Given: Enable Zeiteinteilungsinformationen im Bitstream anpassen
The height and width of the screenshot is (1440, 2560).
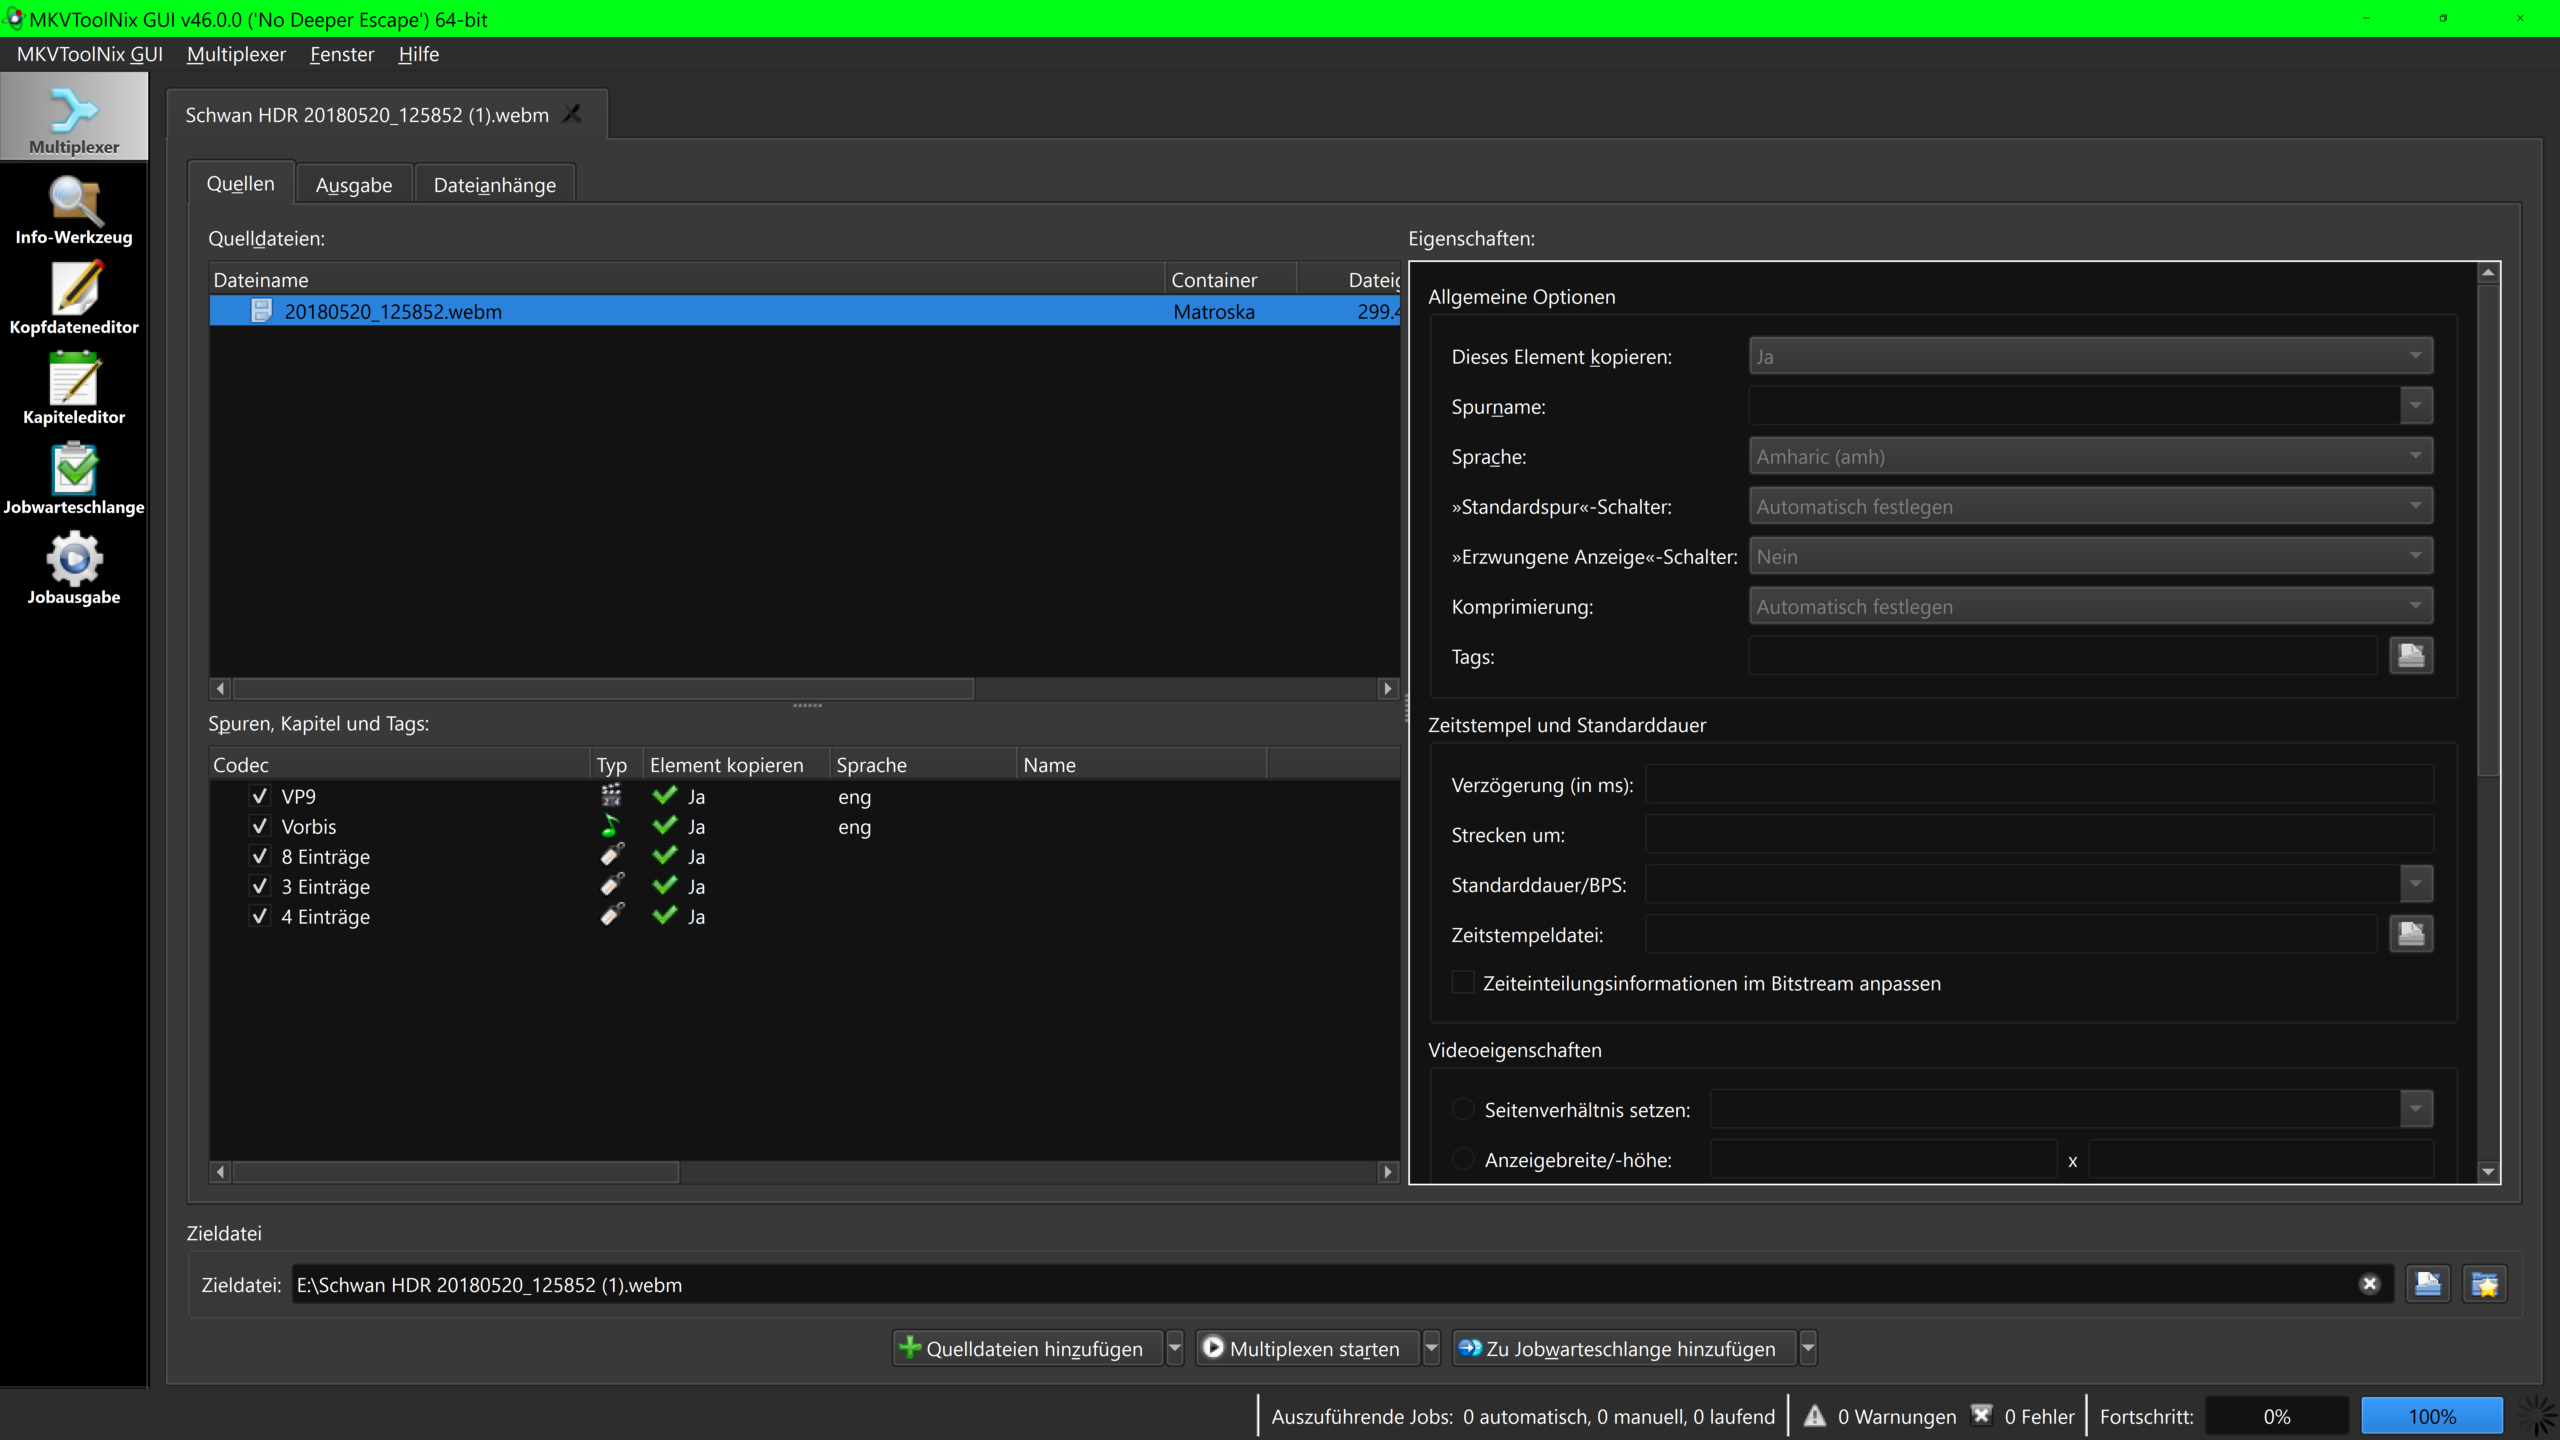Looking at the screenshot, I should pyautogui.click(x=1463, y=983).
